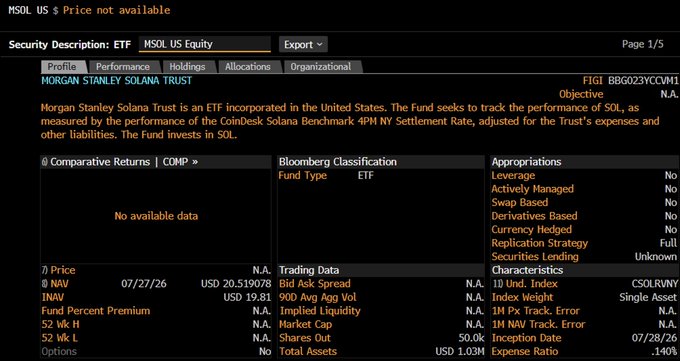Click the Price not available text
680x361 pixels.
(x=117, y=10)
